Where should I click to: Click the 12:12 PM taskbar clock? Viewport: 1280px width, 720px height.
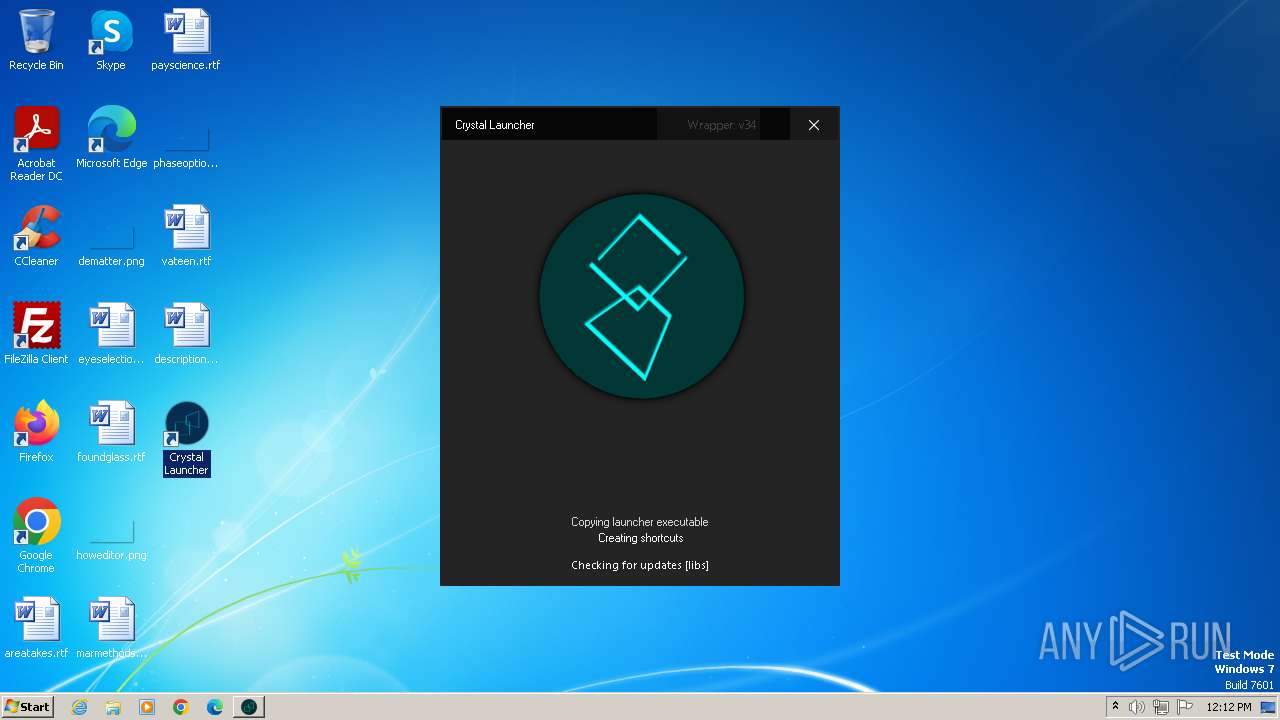[x=1229, y=707]
